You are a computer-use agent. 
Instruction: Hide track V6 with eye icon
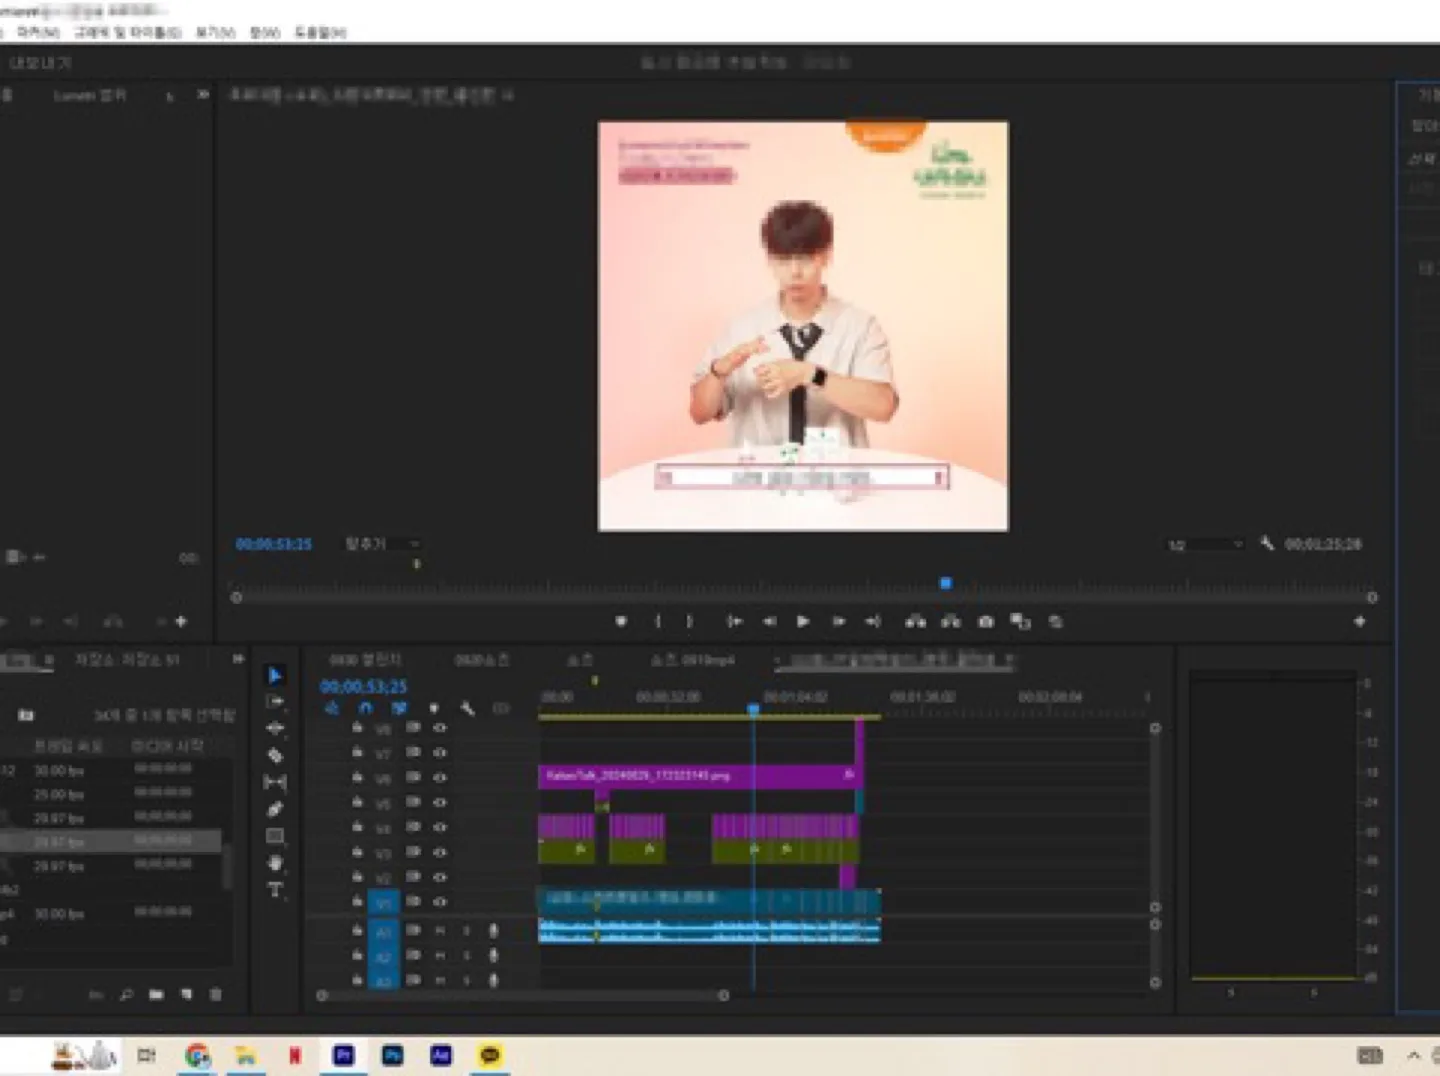point(439,777)
